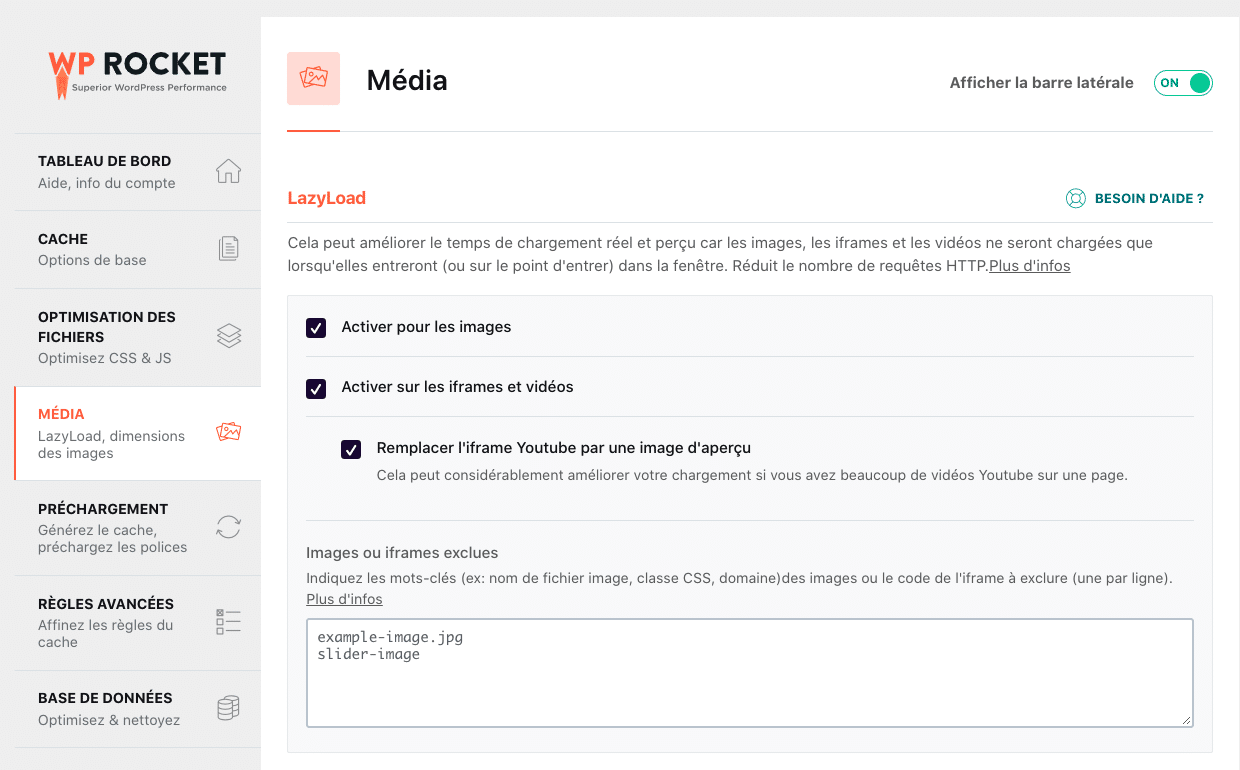Click the lifebuoy help icon near Besoin d'aide
Image resolution: width=1240 pixels, height=770 pixels.
point(1076,199)
